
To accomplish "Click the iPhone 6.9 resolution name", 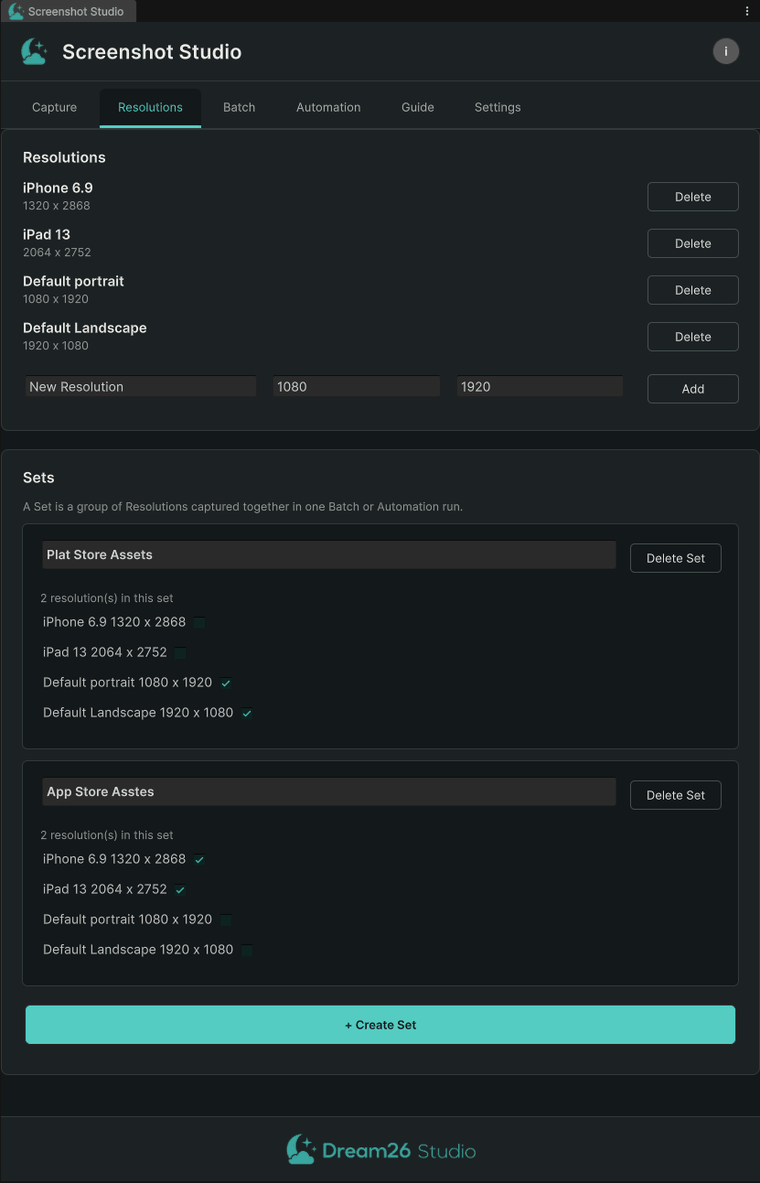I will [58, 188].
